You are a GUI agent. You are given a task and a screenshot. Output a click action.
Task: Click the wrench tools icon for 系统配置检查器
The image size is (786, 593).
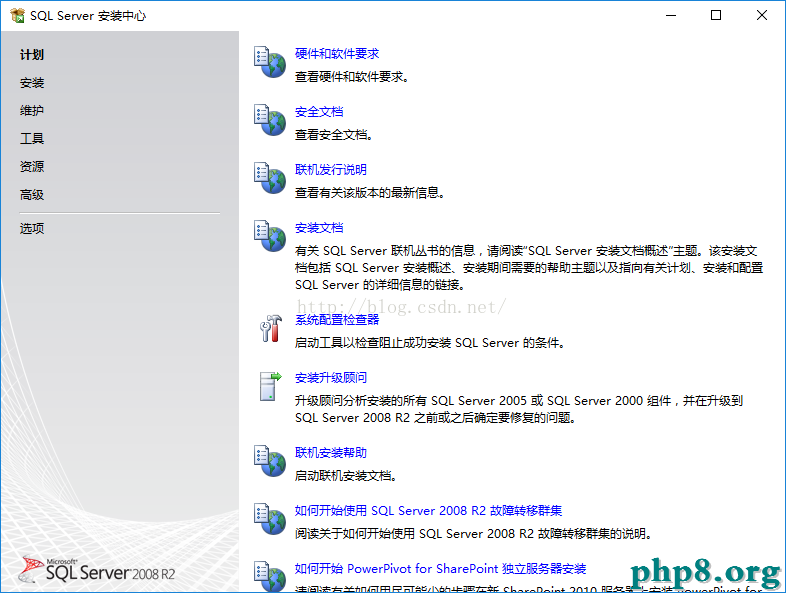click(271, 329)
